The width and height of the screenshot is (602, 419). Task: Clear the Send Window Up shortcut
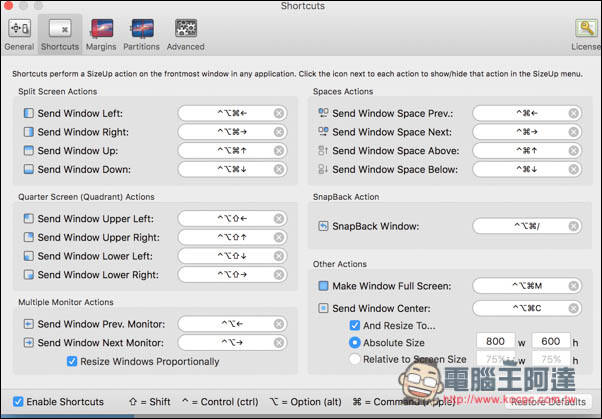279,151
